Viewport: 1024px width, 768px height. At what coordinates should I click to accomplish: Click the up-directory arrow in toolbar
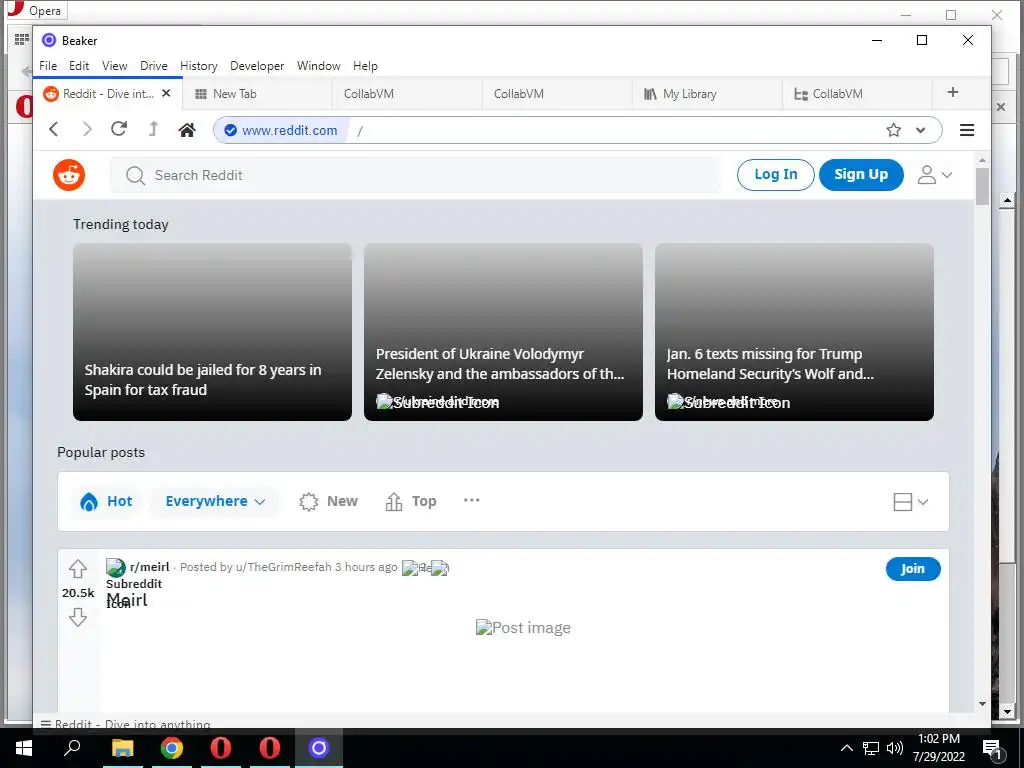(153, 129)
